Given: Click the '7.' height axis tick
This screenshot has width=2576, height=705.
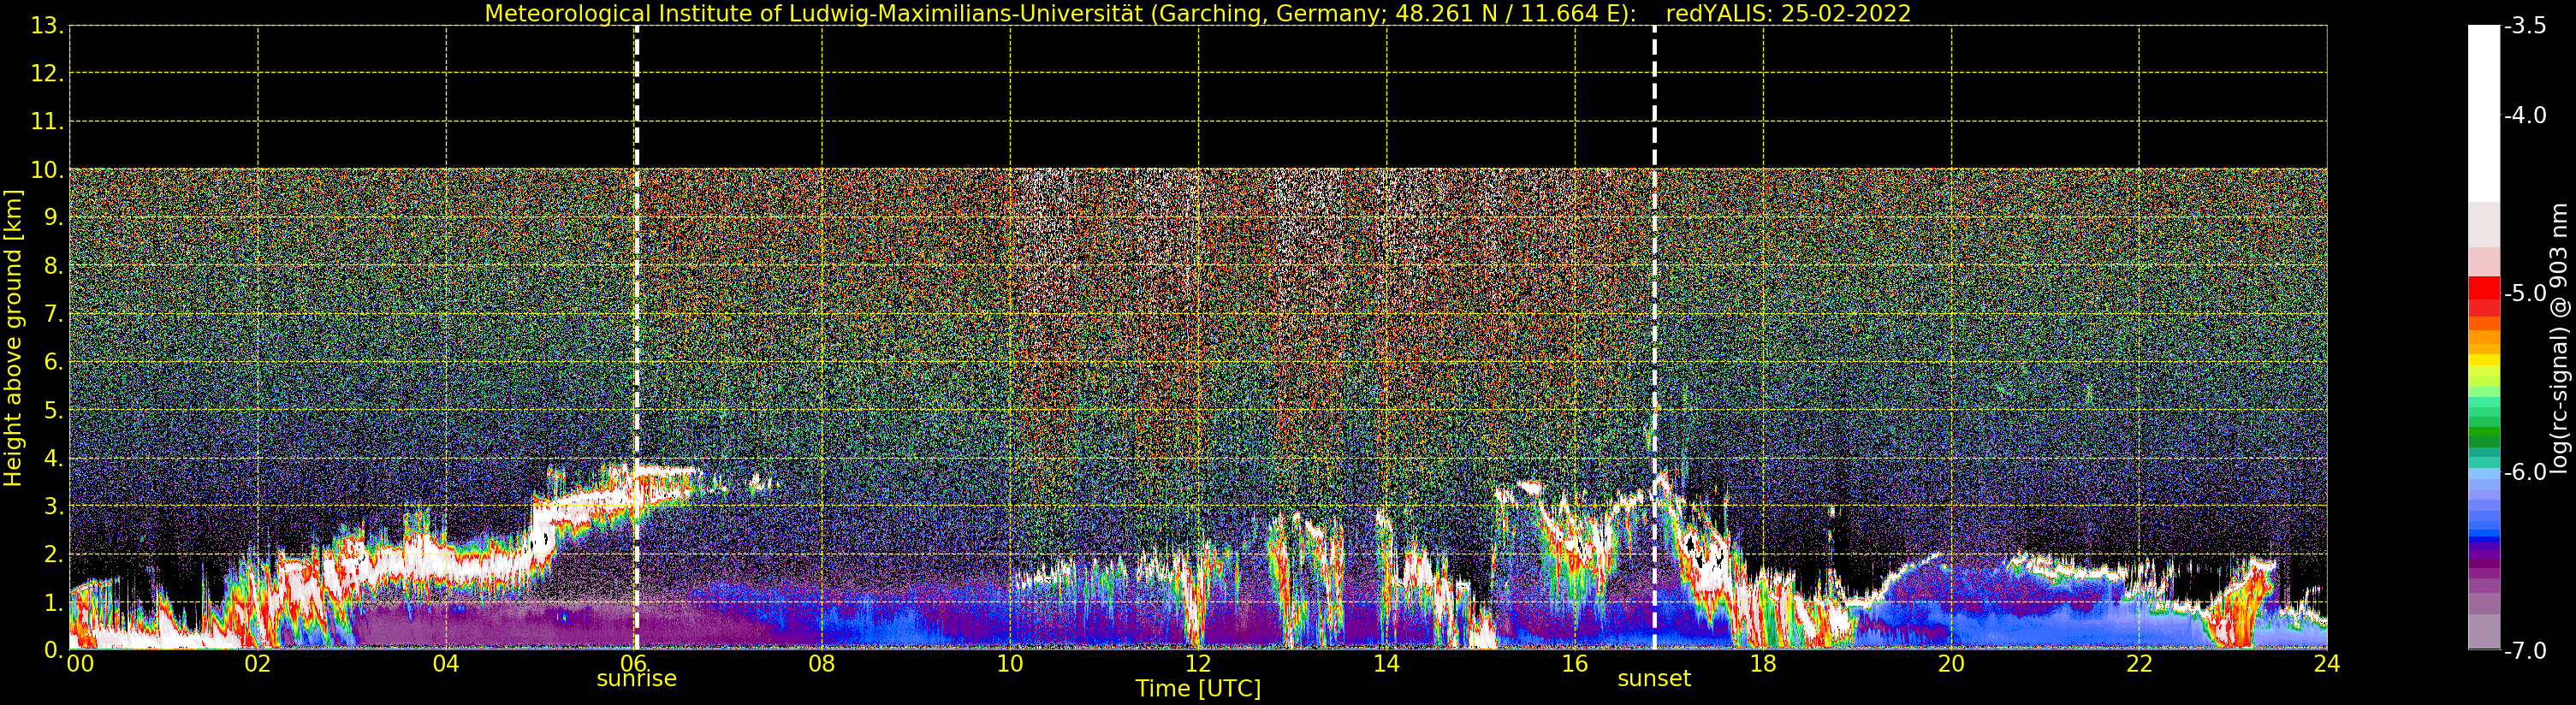Looking at the screenshot, I should pyautogui.click(x=53, y=315).
